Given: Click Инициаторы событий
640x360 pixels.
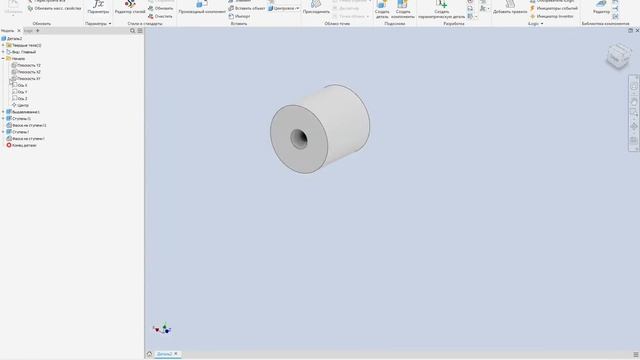Looking at the screenshot, I should tap(554, 9).
